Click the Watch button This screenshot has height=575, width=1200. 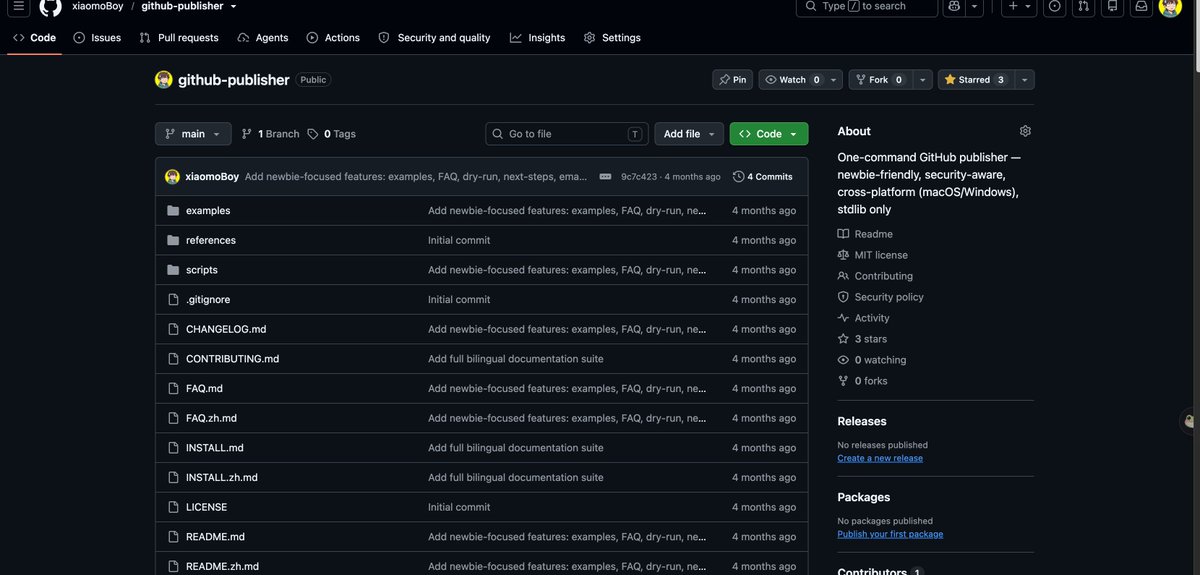(792, 80)
